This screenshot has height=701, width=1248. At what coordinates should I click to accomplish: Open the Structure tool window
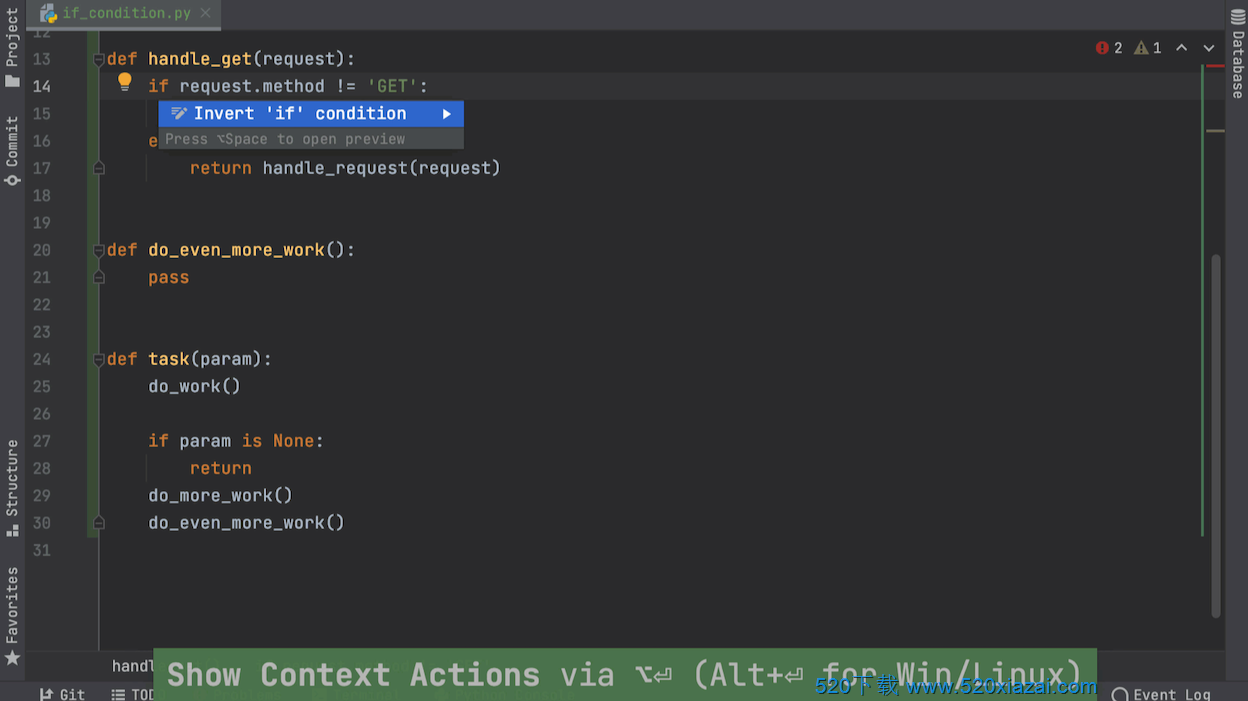(x=12, y=488)
